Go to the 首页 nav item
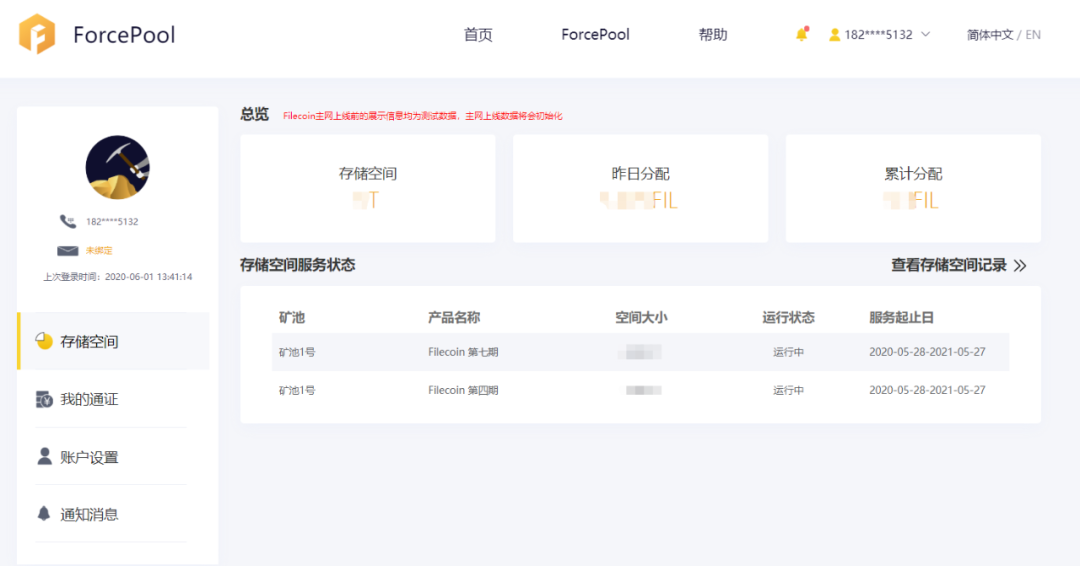 coord(478,34)
